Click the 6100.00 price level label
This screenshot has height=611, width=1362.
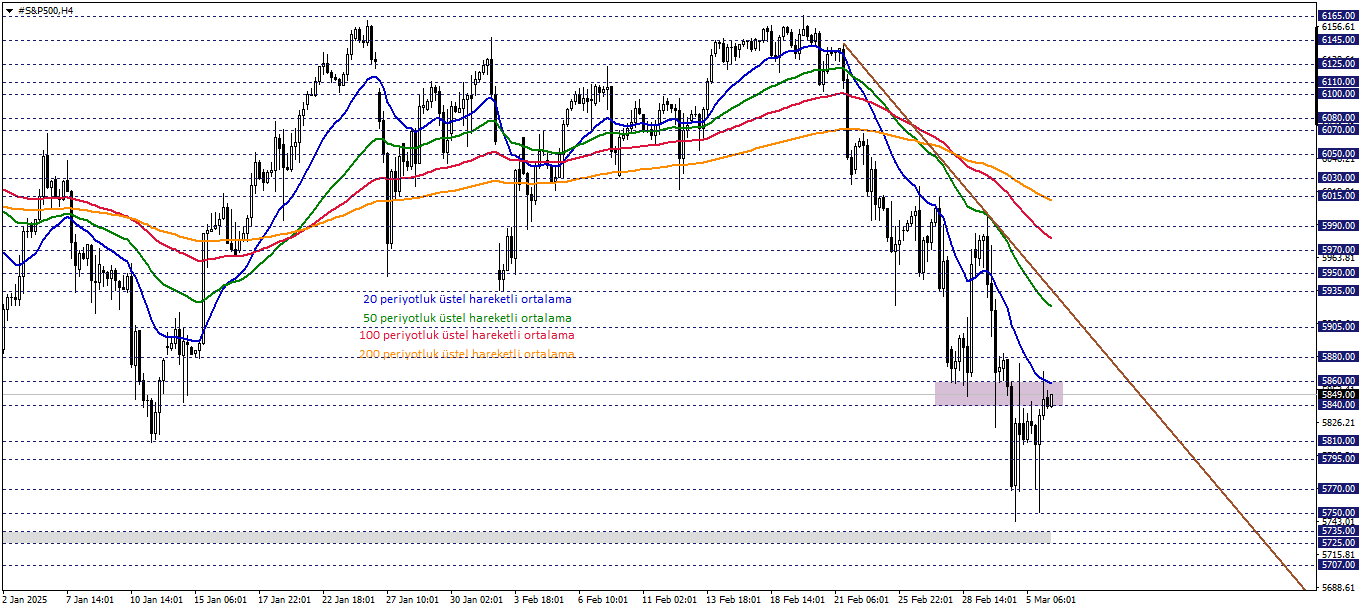coord(1338,94)
